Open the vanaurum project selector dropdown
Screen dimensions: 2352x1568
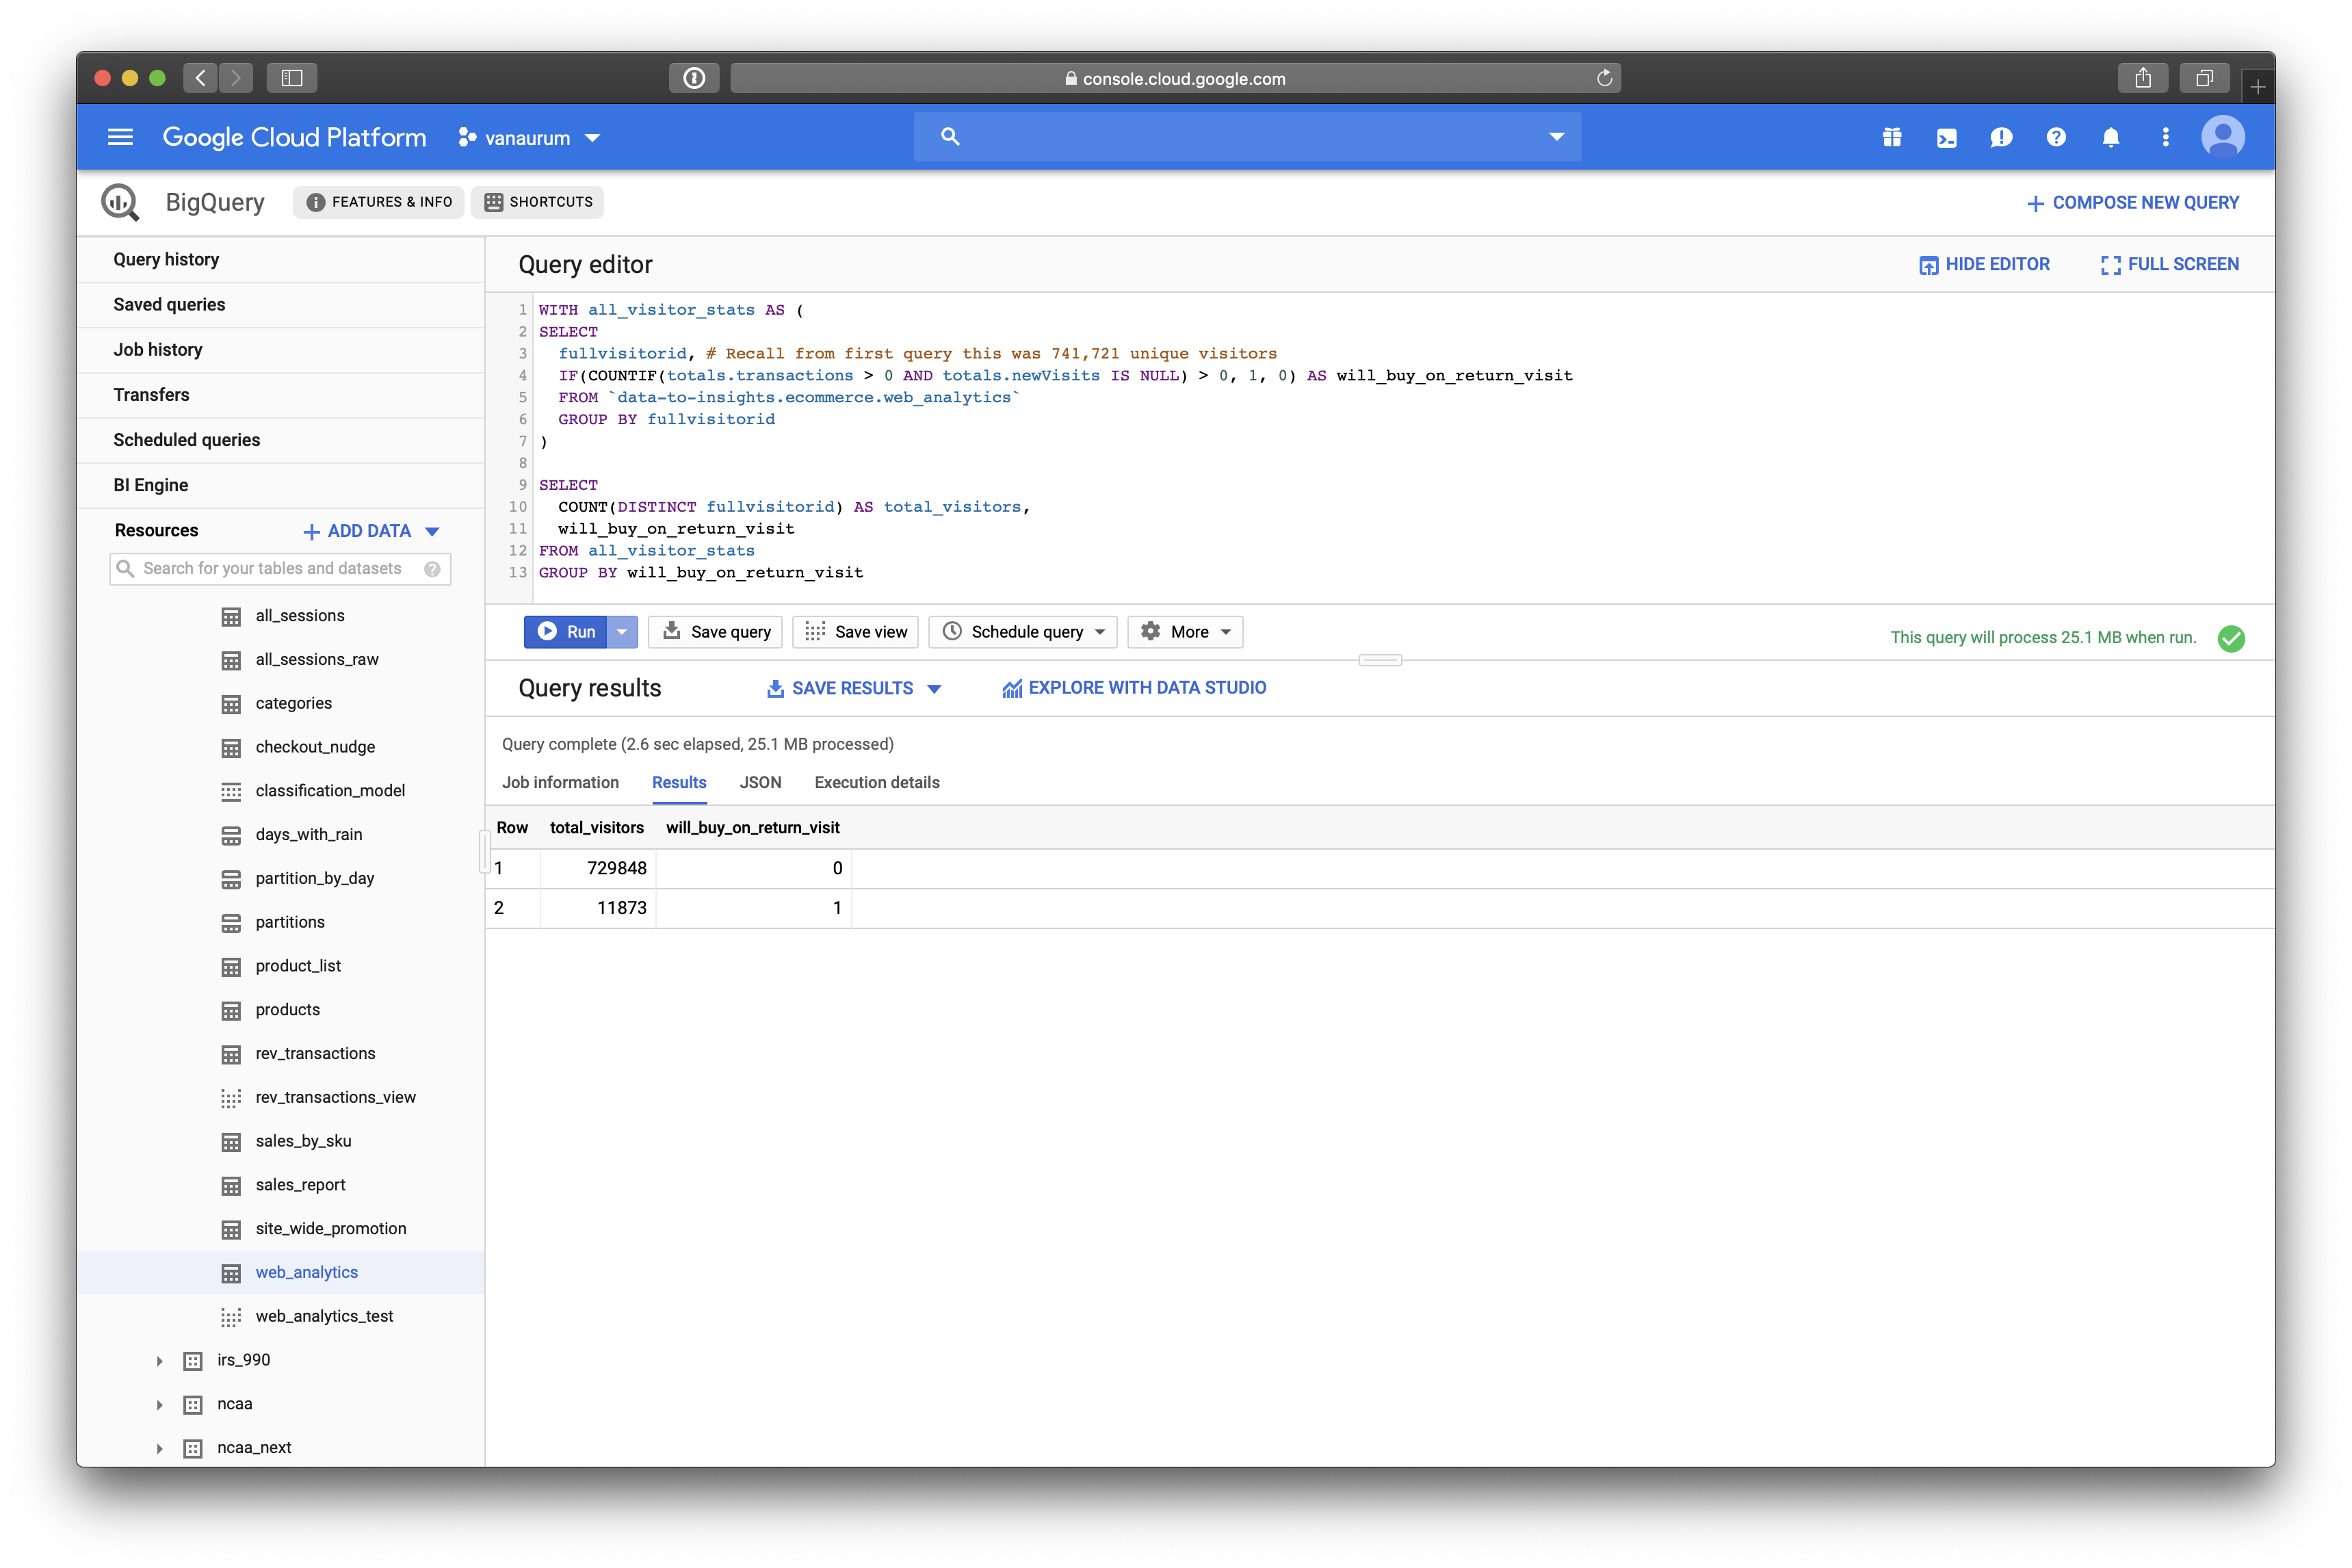(x=529, y=138)
